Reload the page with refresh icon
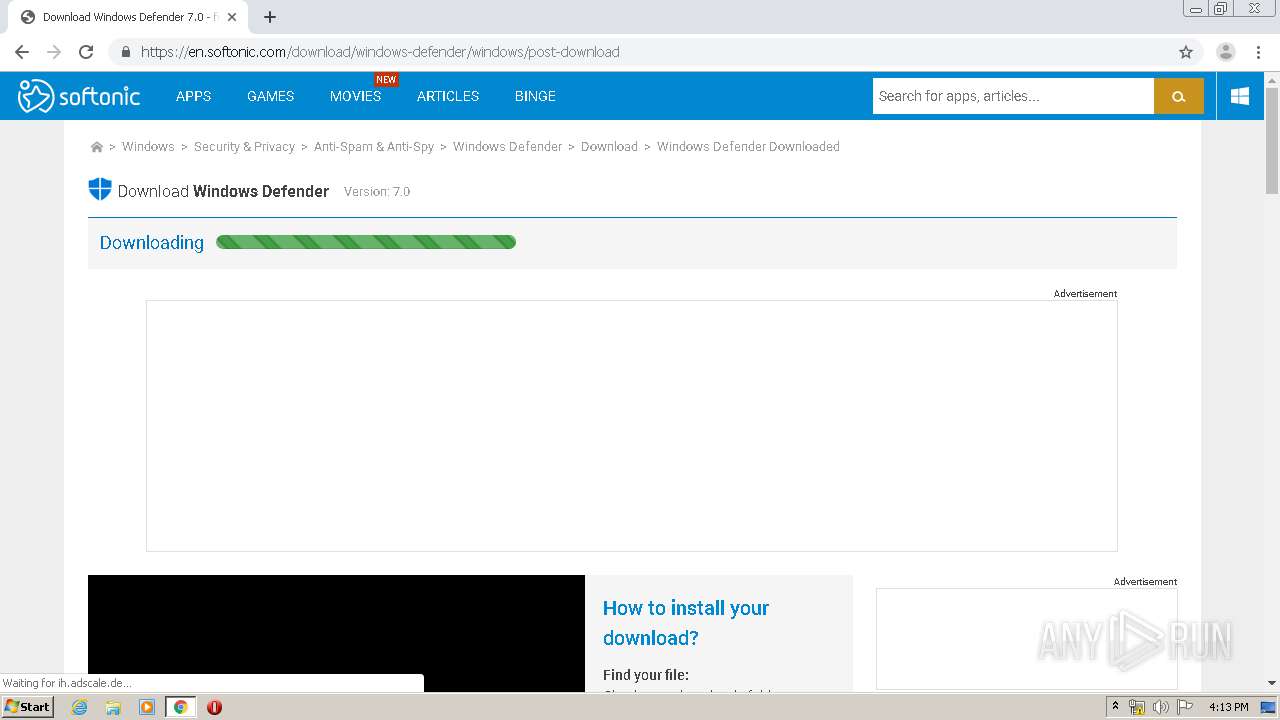1280x720 pixels. click(86, 52)
